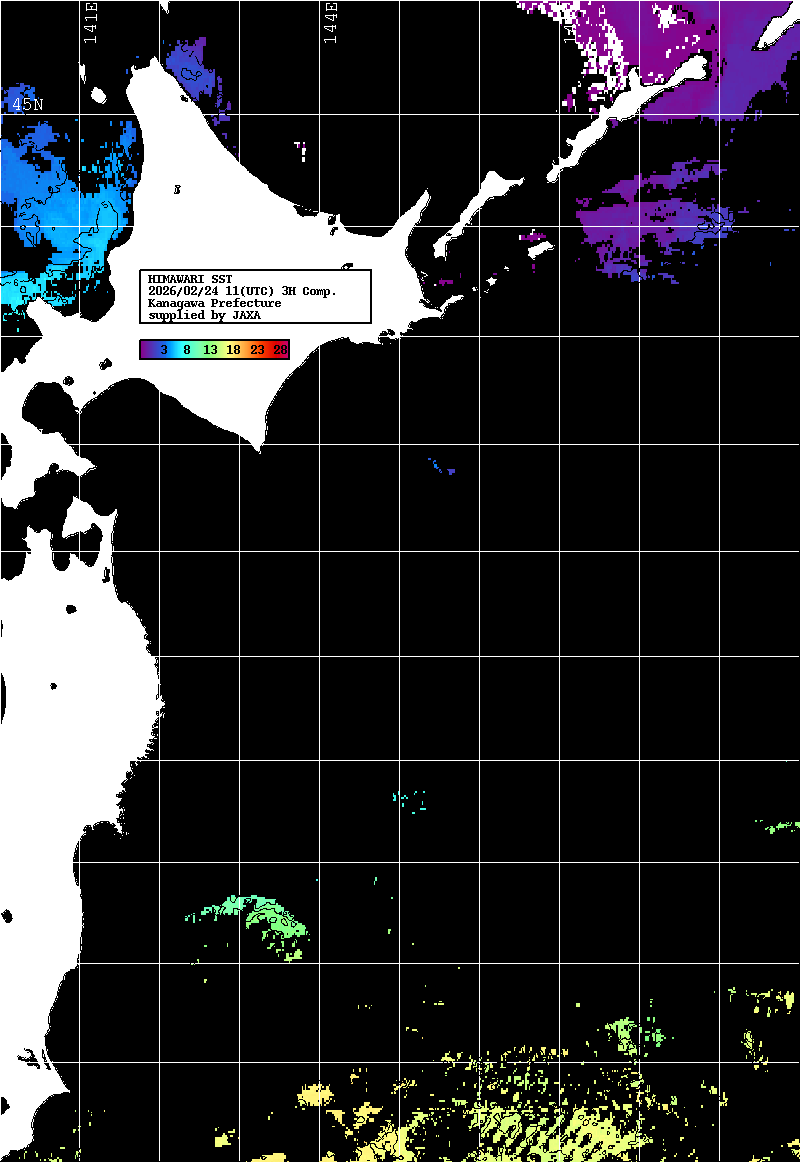This screenshot has height=1162, width=800.
Task: Pick the value 13 on color scale
Action: (210, 350)
